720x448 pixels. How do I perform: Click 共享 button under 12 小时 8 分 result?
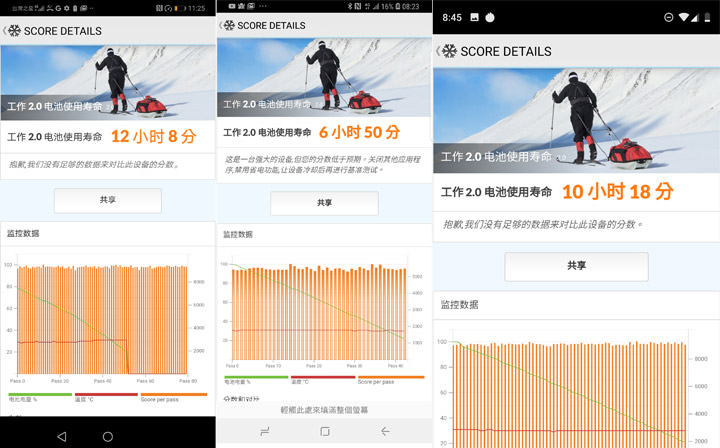[108, 200]
